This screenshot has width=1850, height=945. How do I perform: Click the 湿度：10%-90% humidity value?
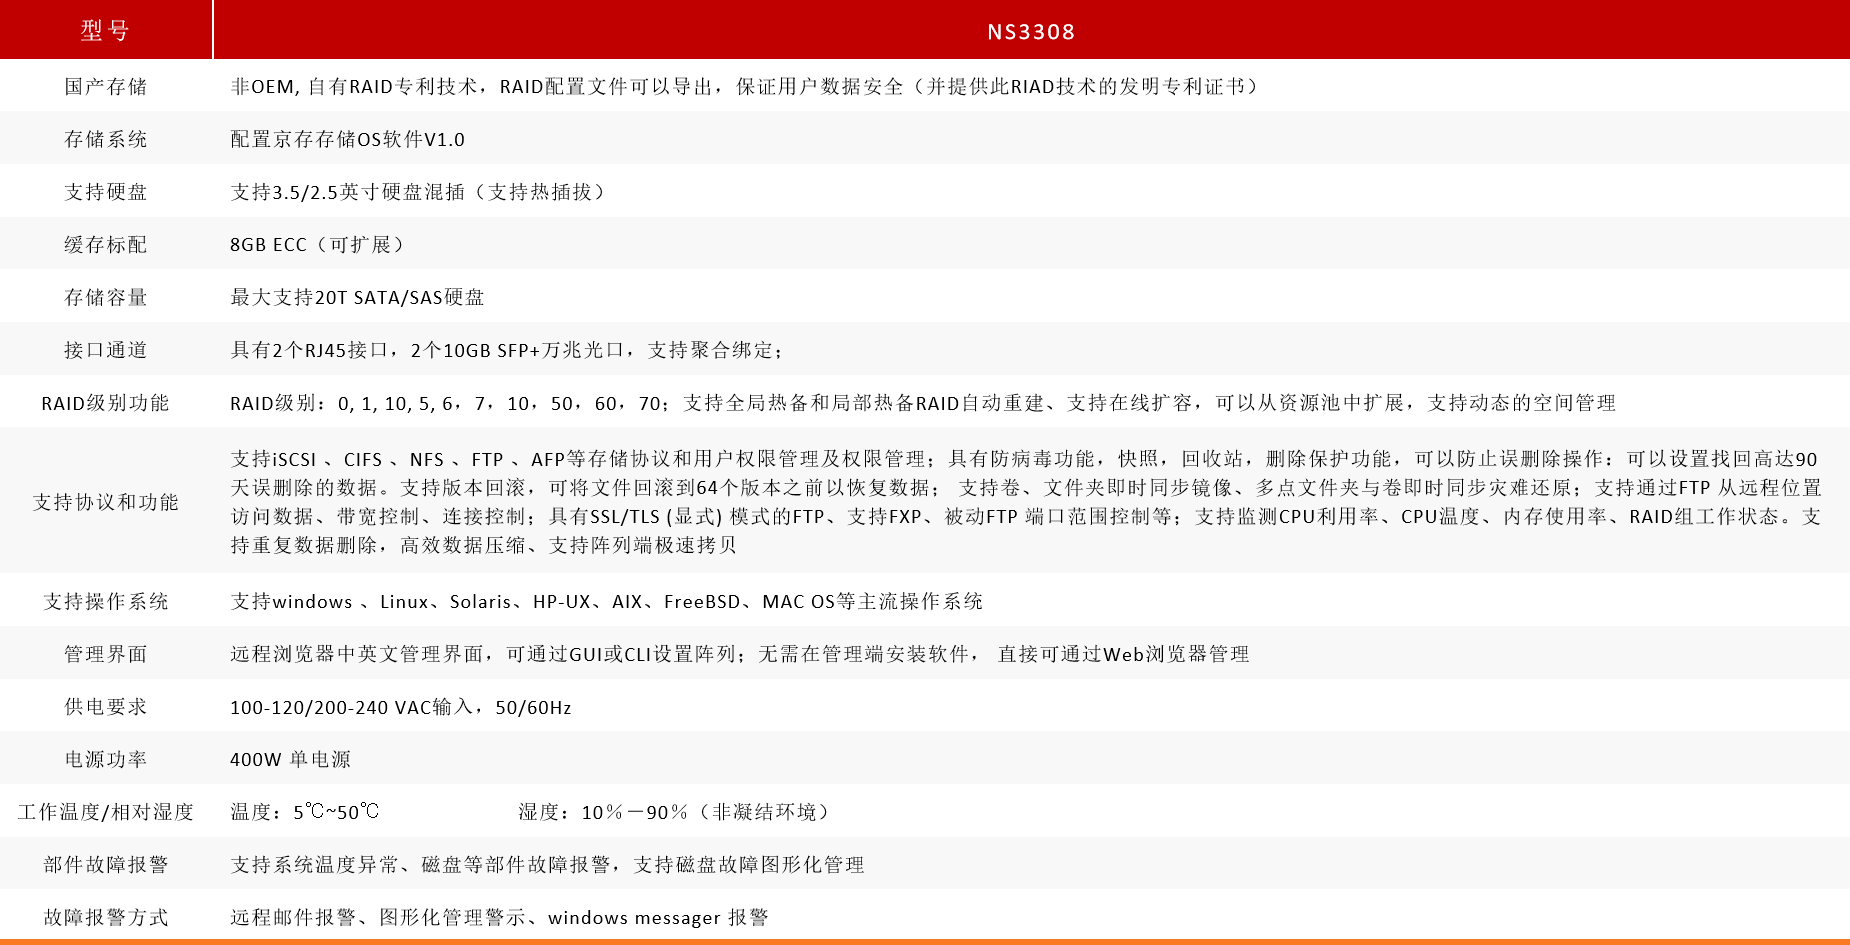(x=677, y=812)
